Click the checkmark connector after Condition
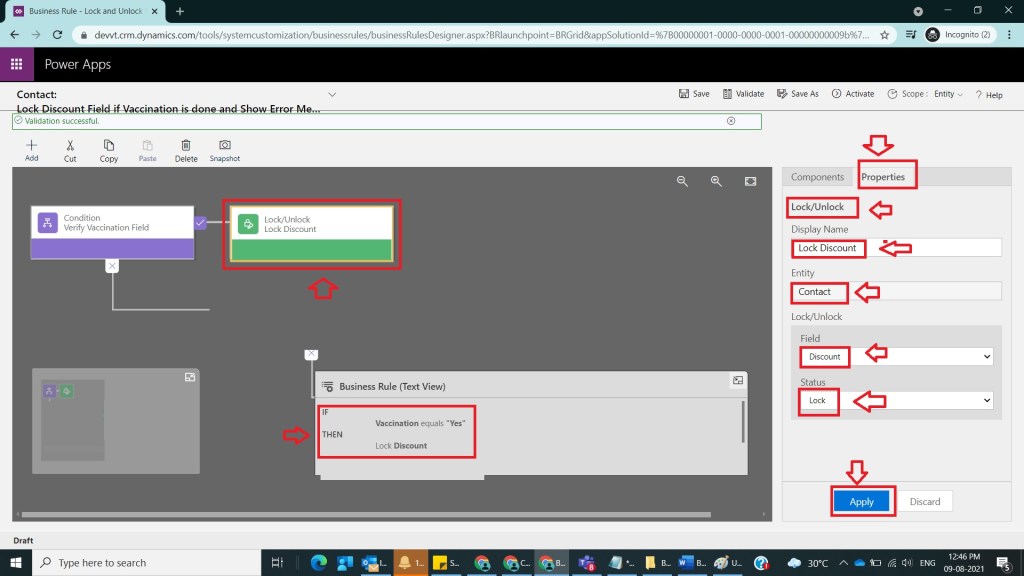1024x576 pixels. coord(200,222)
